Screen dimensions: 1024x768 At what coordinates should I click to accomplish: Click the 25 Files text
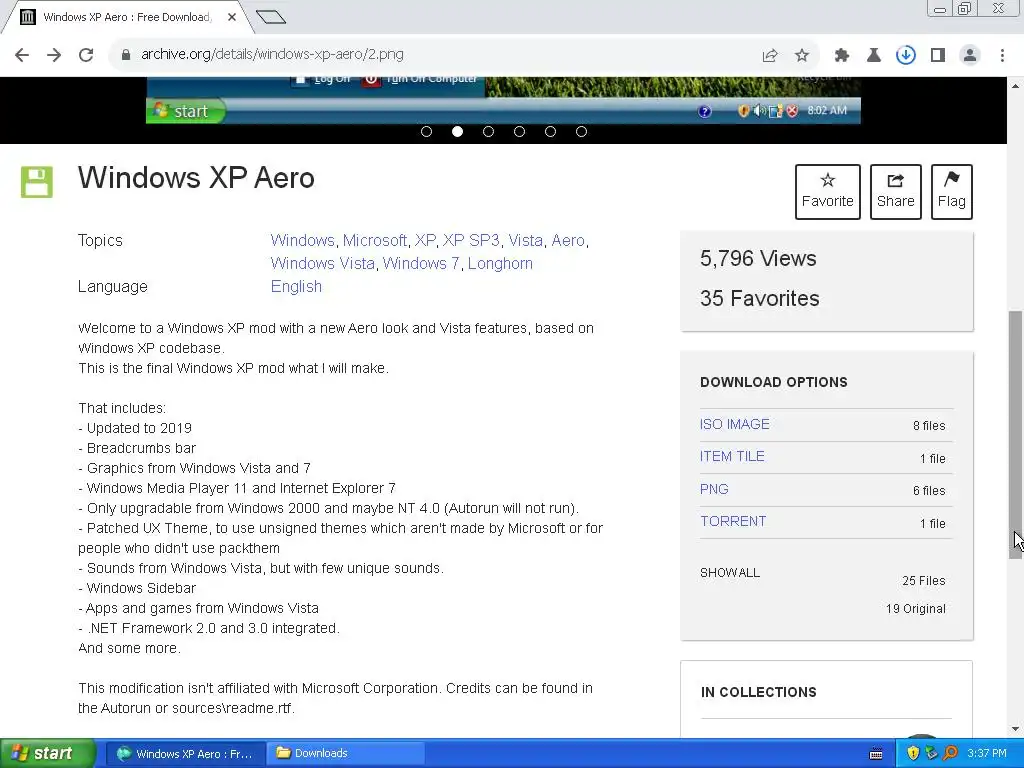923,581
